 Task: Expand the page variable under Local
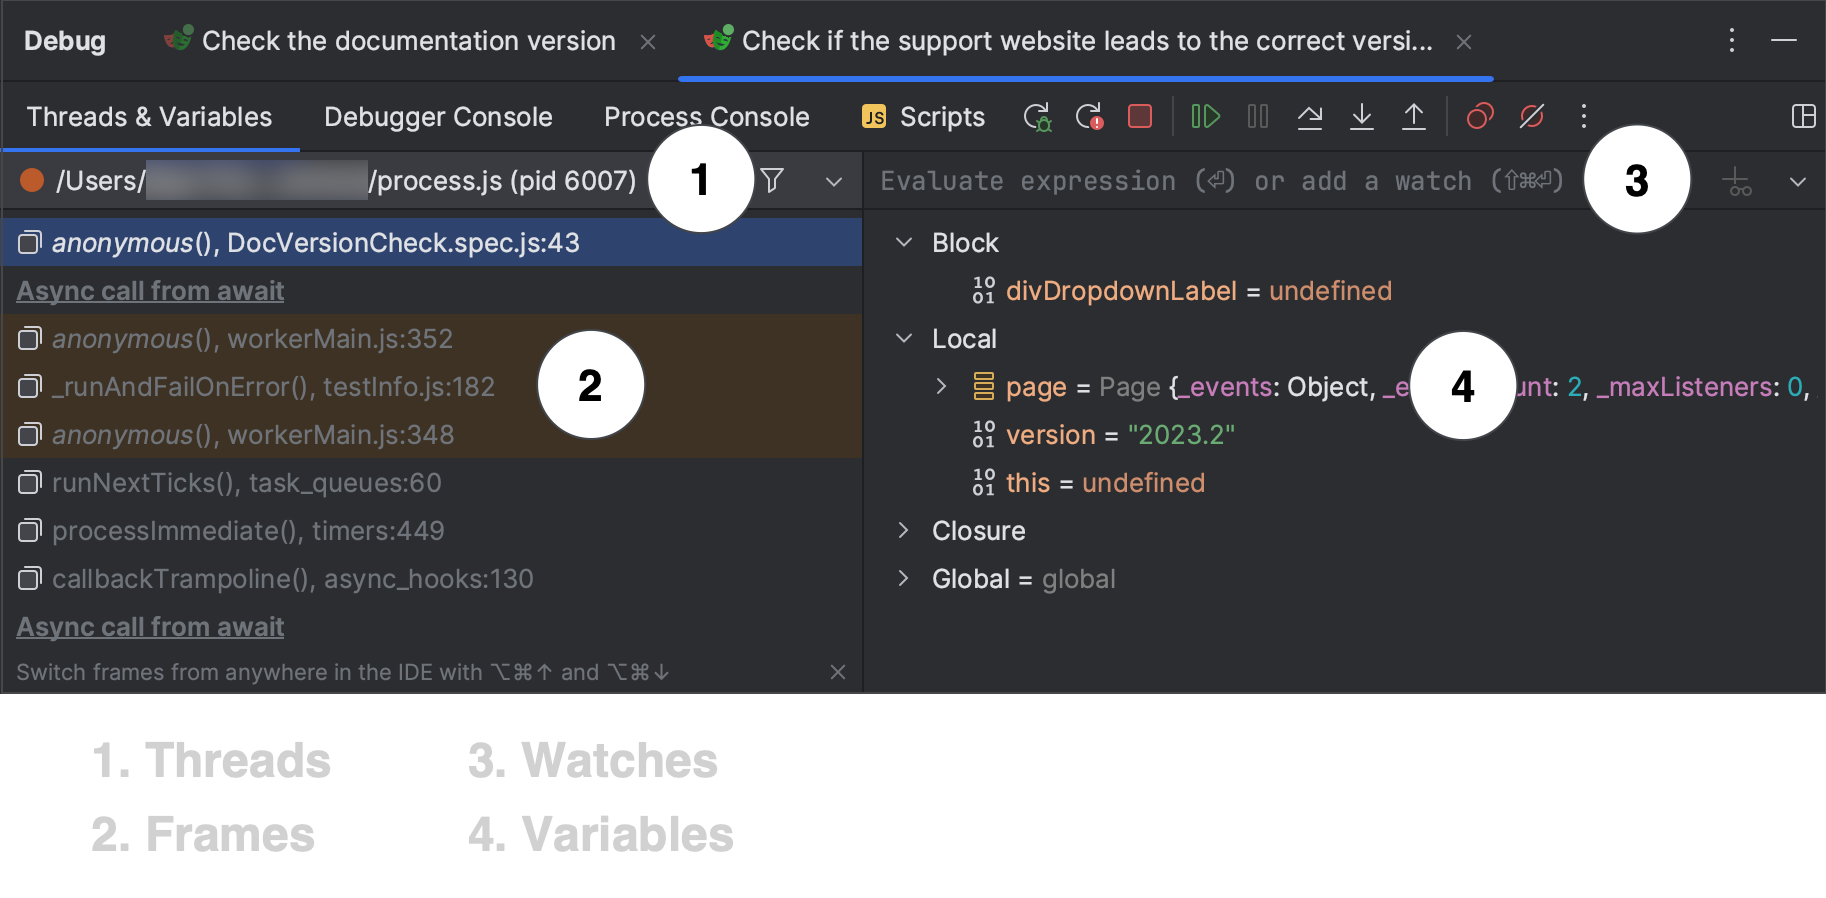pos(941,387)
